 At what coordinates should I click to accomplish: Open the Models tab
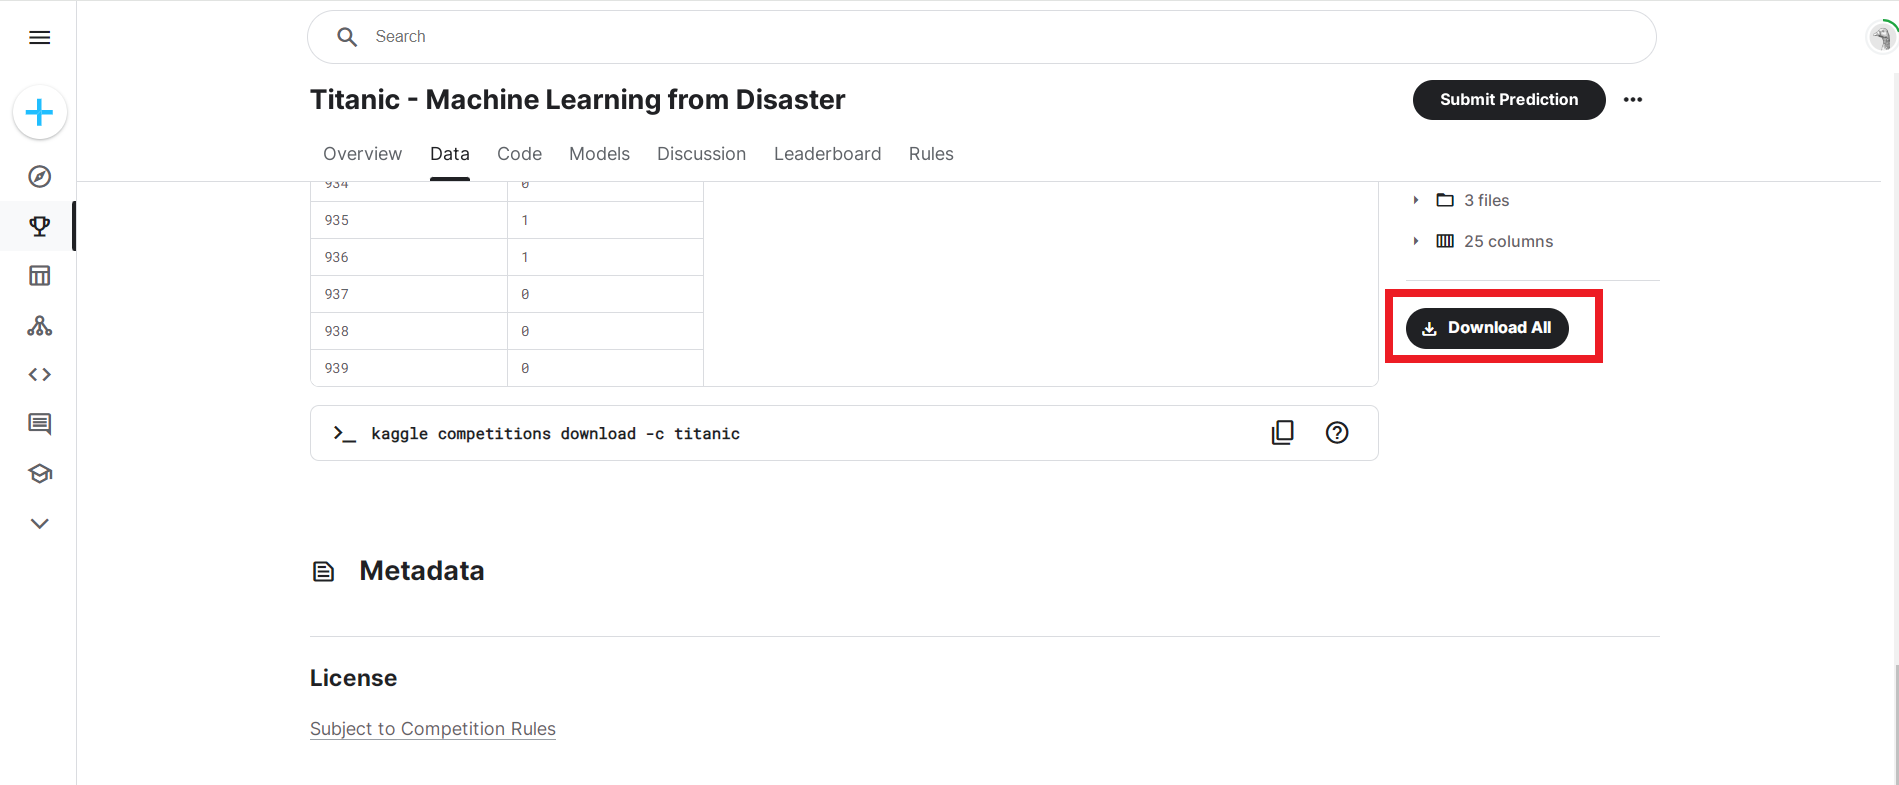click(599, 154)
